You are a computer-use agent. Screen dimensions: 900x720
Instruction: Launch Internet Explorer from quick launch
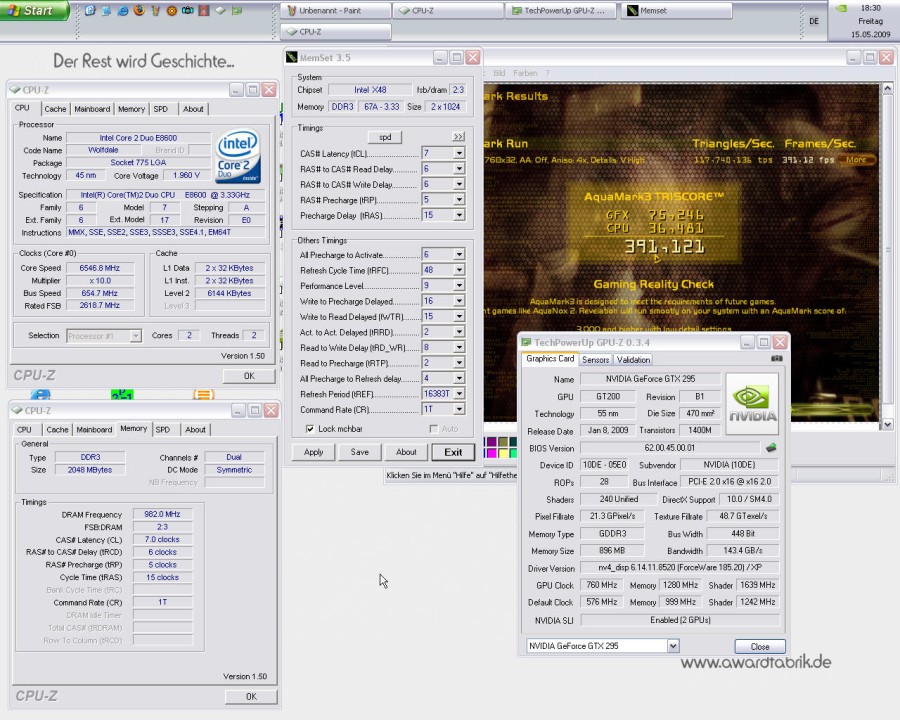pos(123,10)
